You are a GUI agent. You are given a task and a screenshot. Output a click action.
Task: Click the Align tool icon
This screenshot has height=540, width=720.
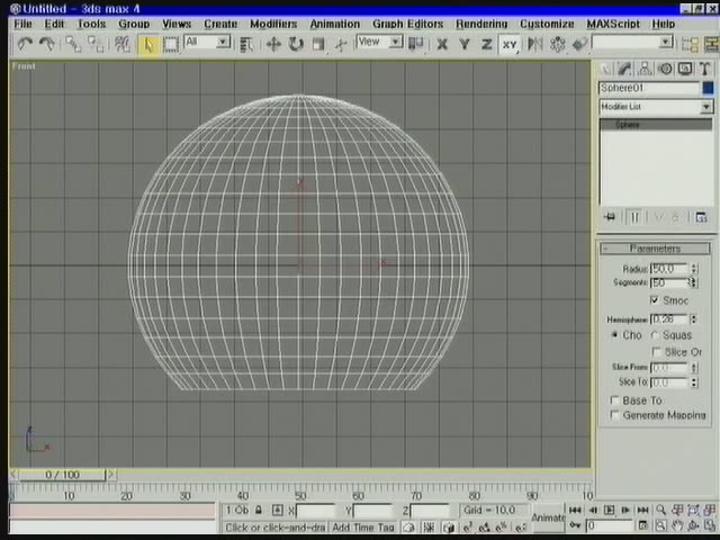(x=580, y=45)
